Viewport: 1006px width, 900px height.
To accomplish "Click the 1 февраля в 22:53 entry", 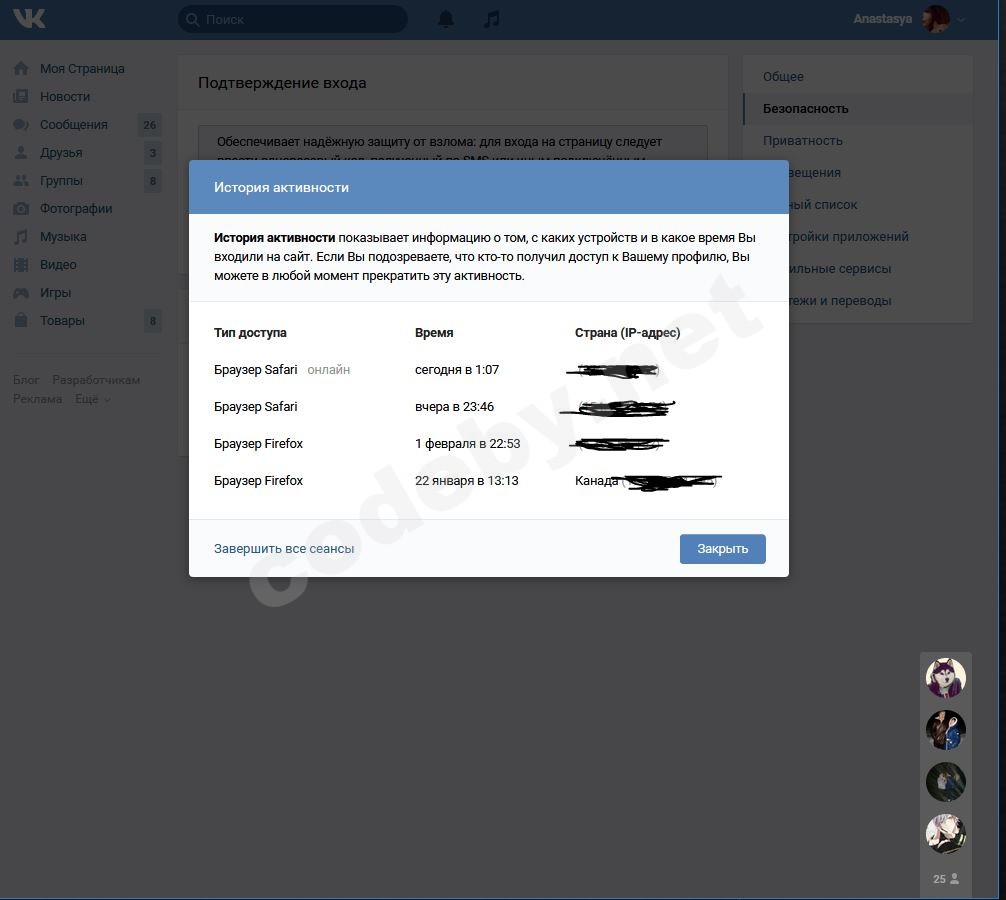I will tap(468, 443).
